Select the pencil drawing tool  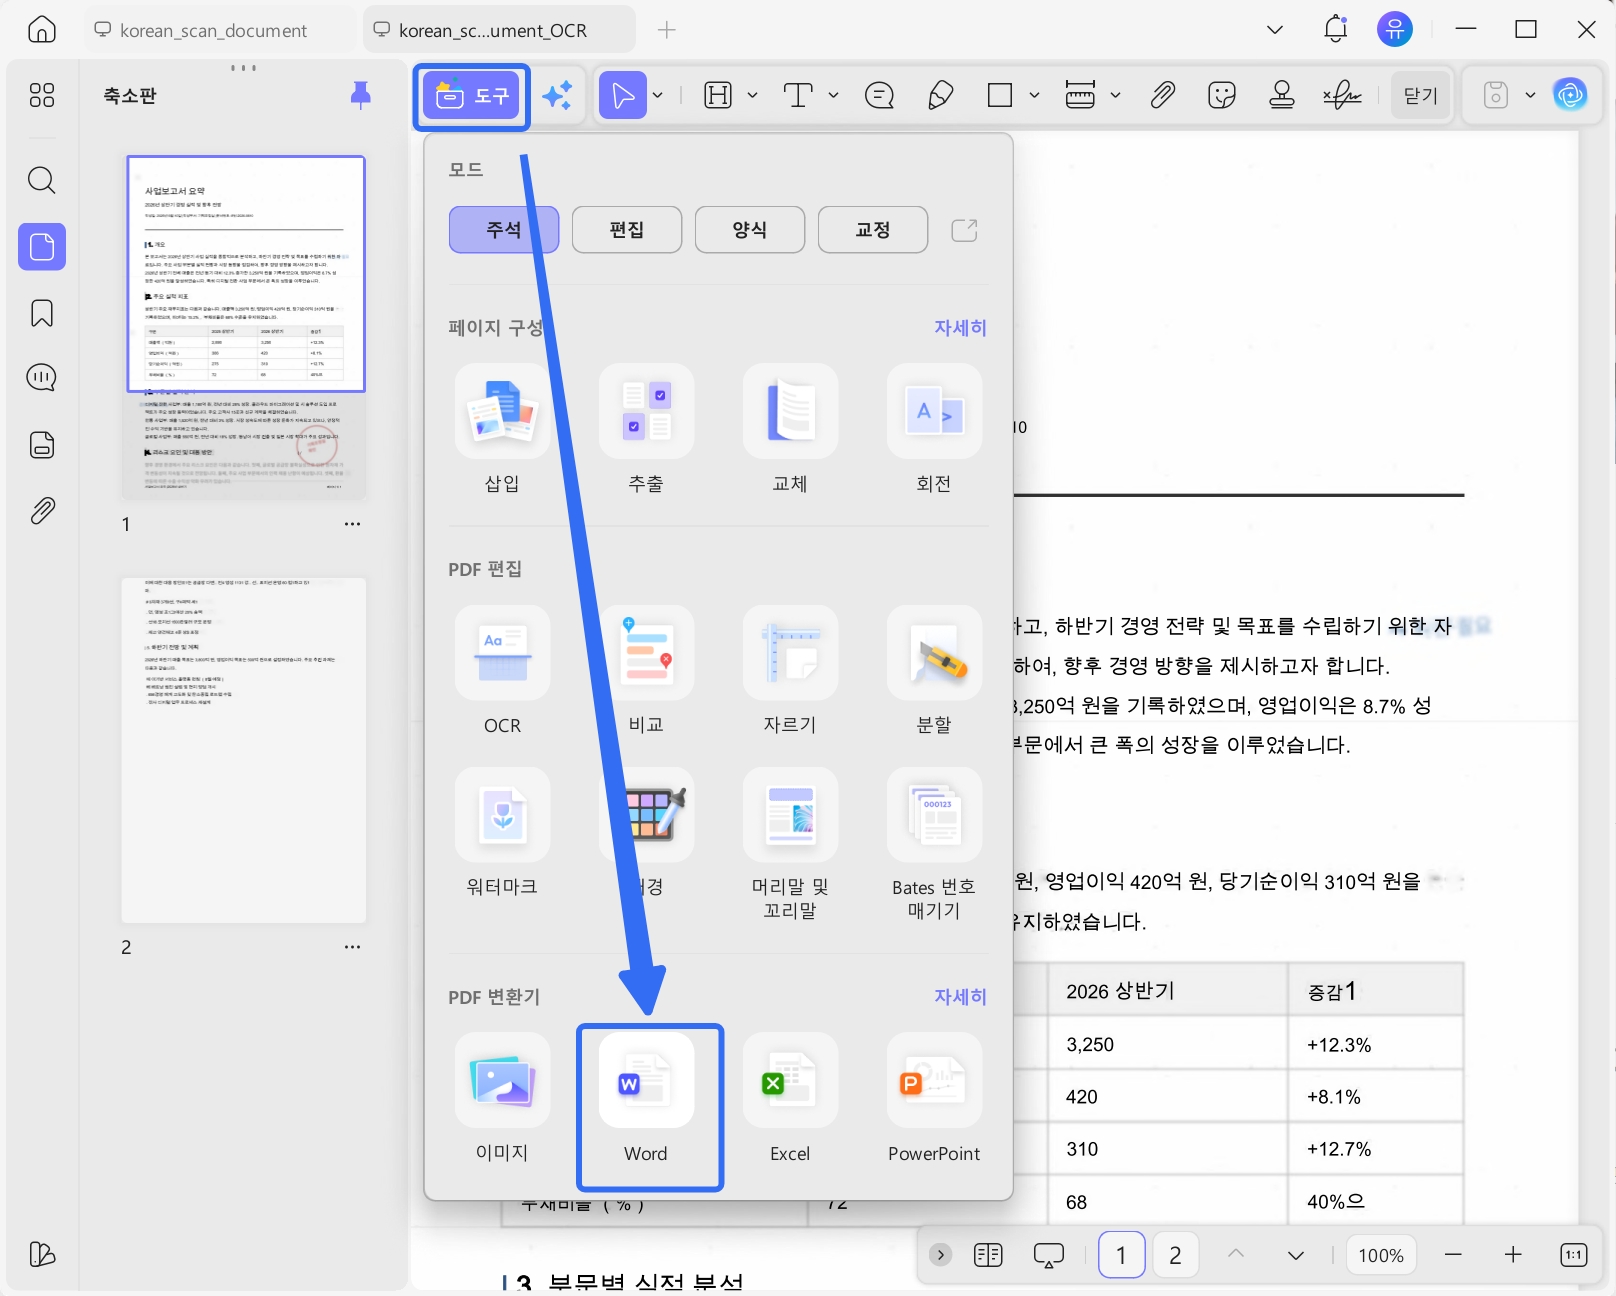(x=940, y=96)
